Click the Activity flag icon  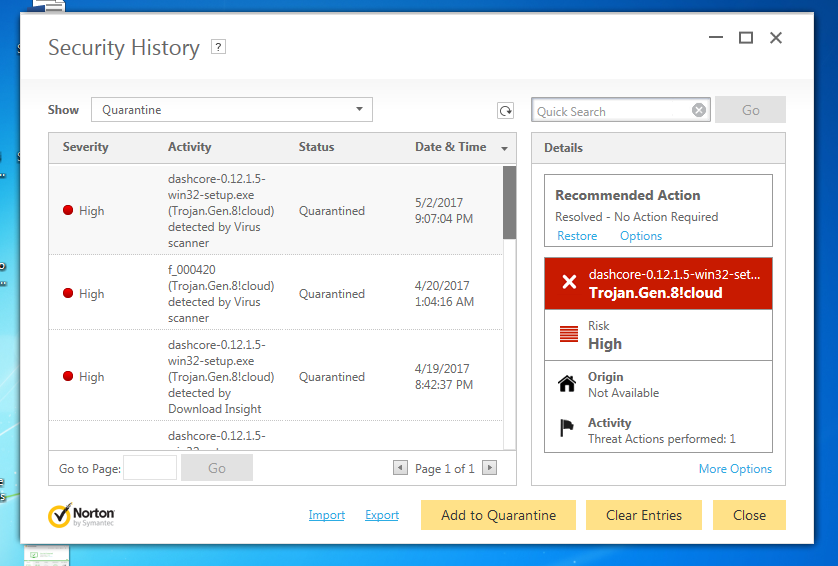[567, 428]
